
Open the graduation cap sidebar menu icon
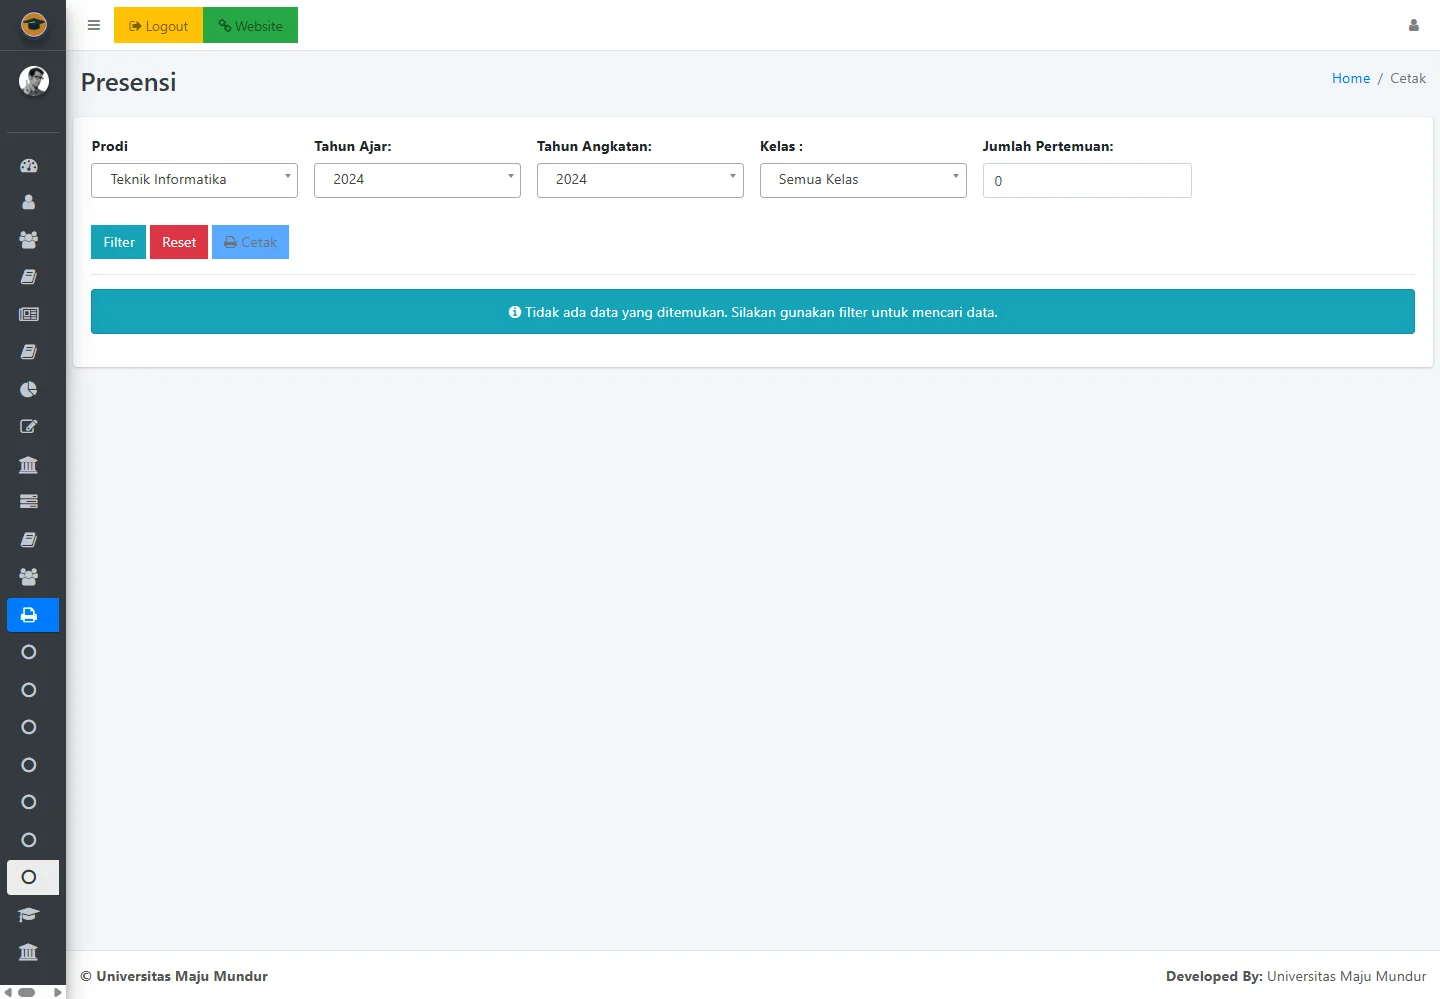(x=29, y=915)
